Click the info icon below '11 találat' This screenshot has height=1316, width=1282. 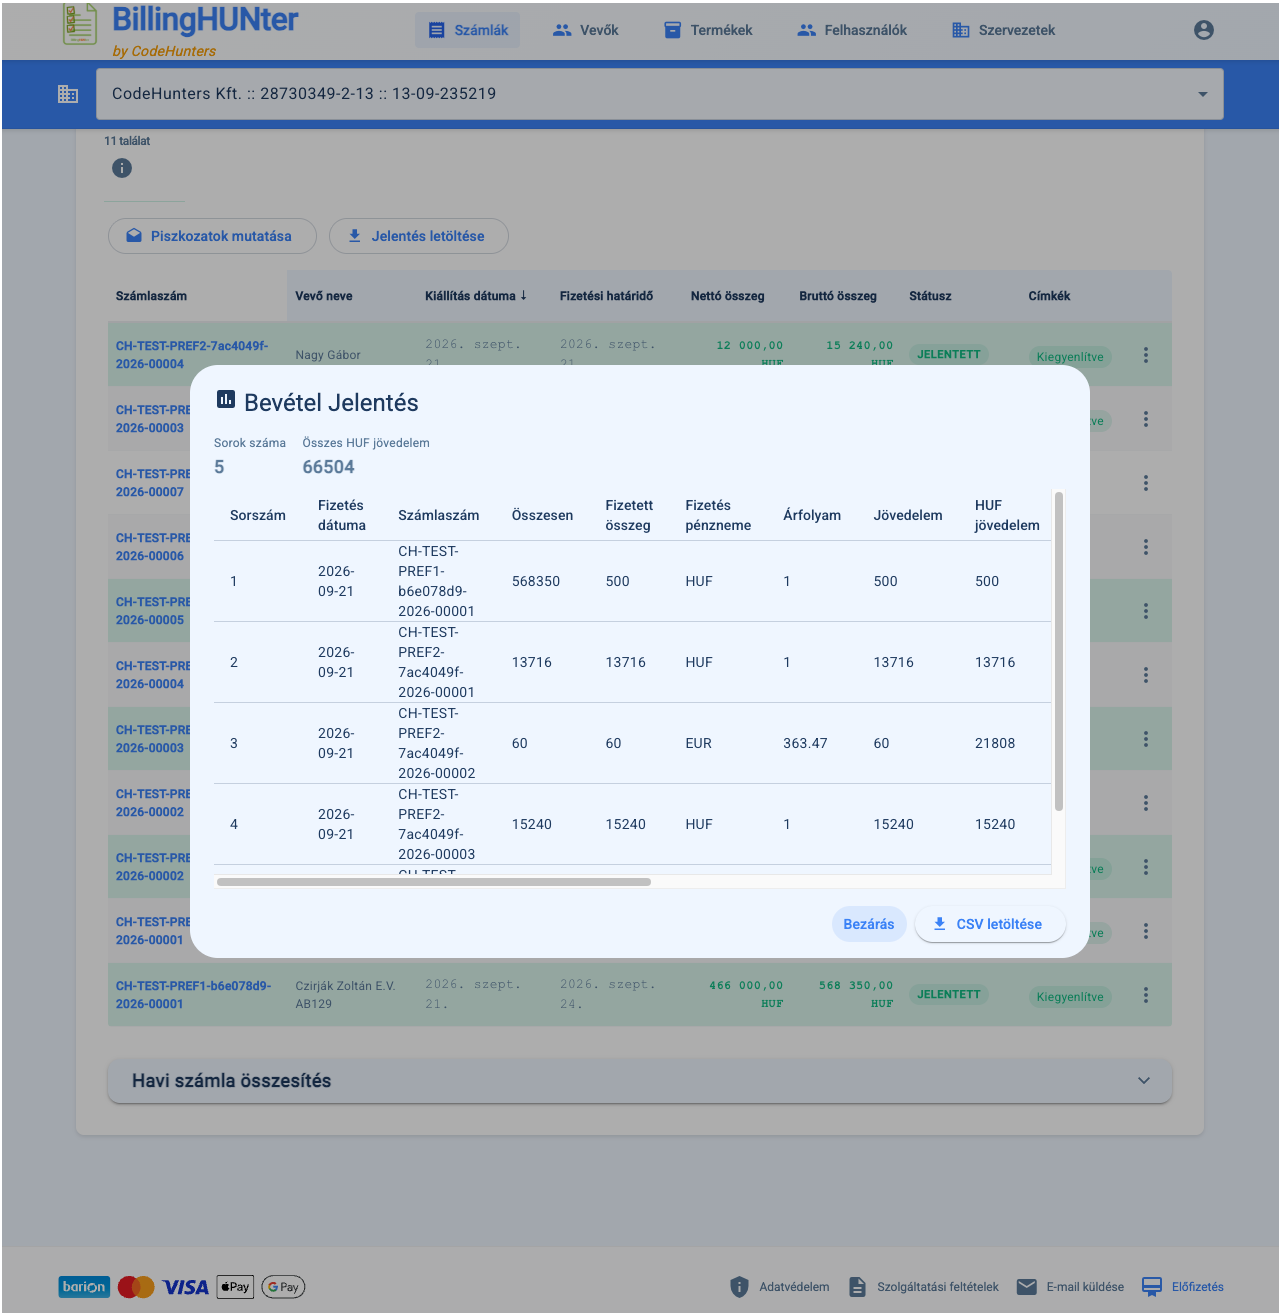pyautogui.click(x=122, y=168)
